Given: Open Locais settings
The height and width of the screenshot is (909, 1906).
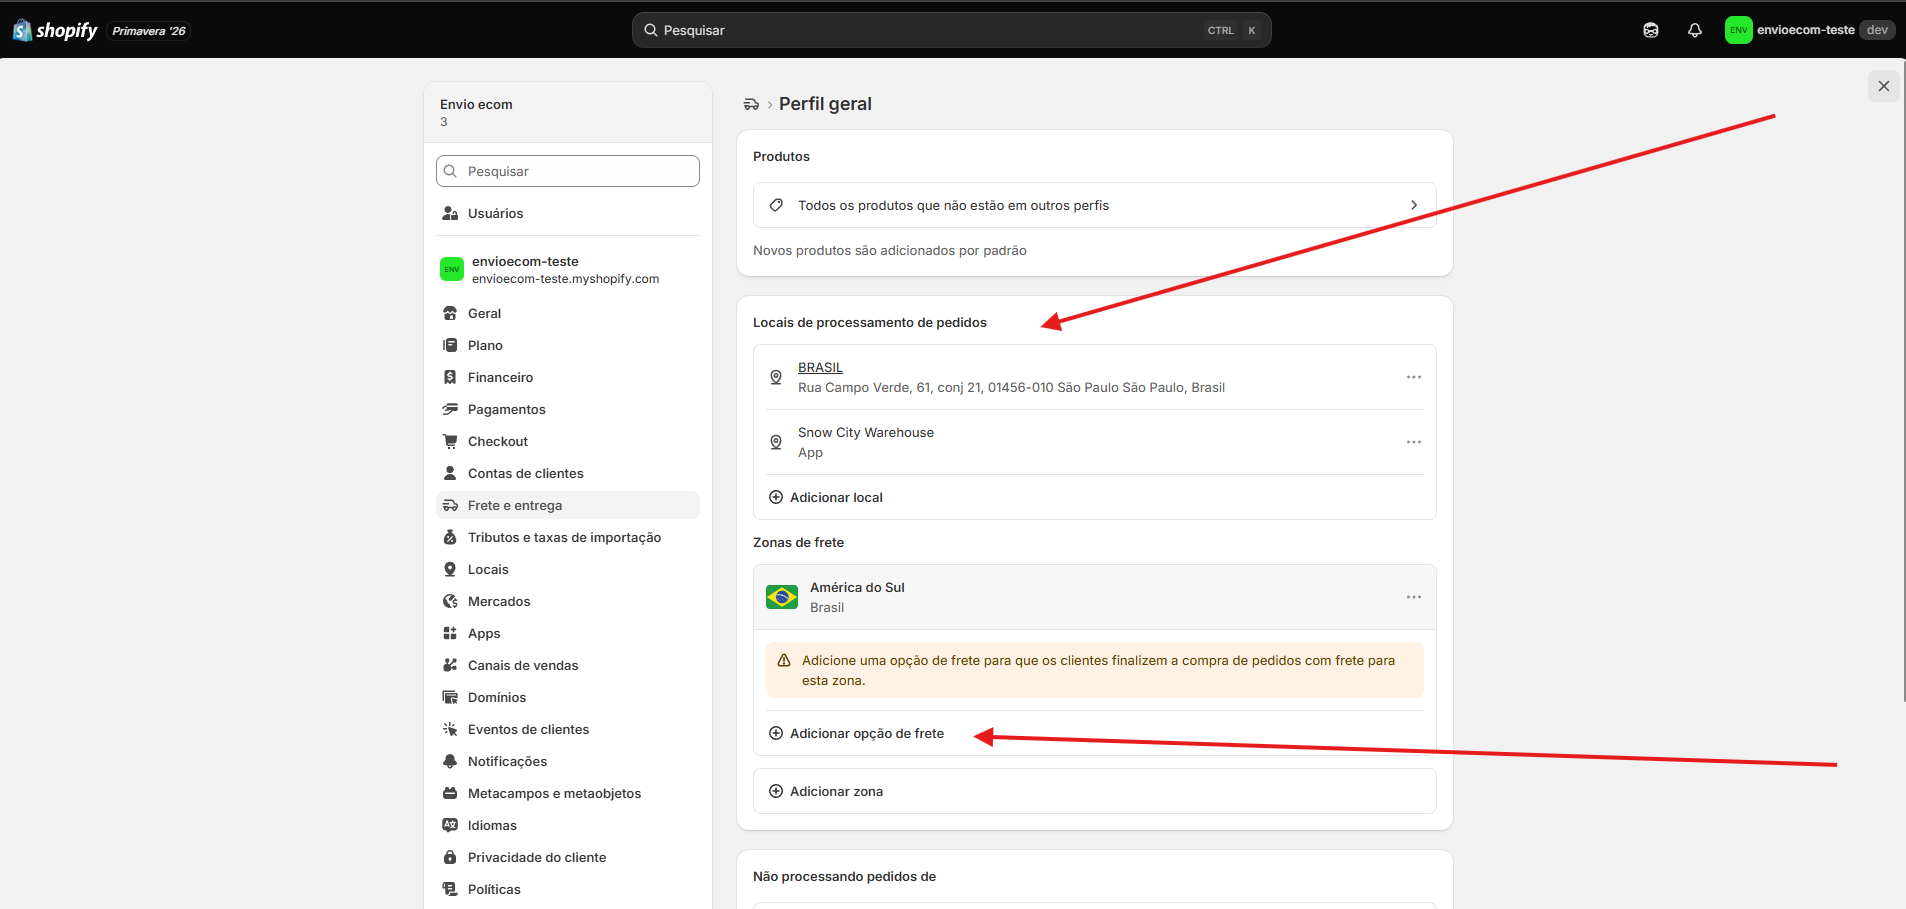Looking at the screenshot, I should (x=568, y=569).
